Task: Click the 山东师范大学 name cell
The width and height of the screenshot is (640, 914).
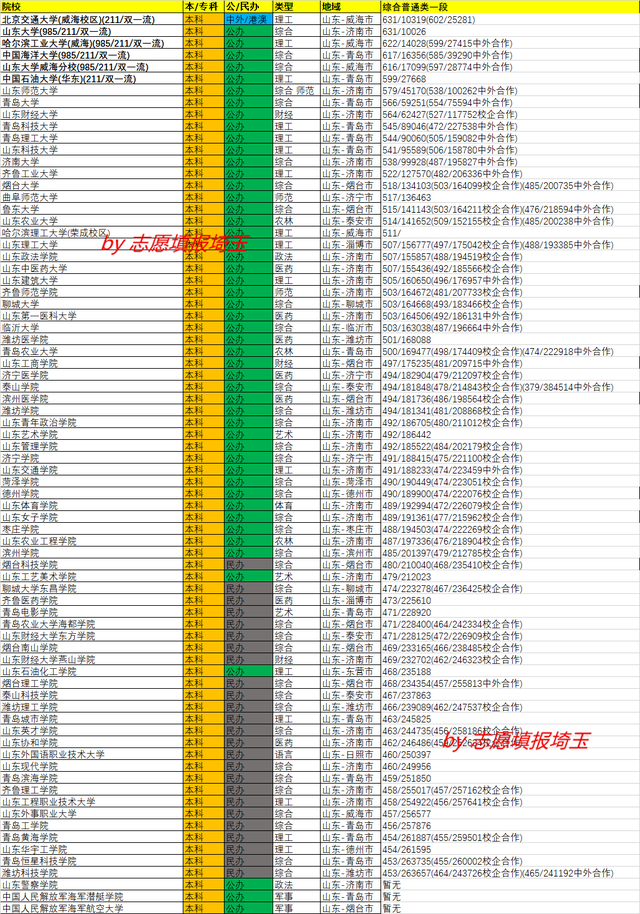Action: click(92, 91)
